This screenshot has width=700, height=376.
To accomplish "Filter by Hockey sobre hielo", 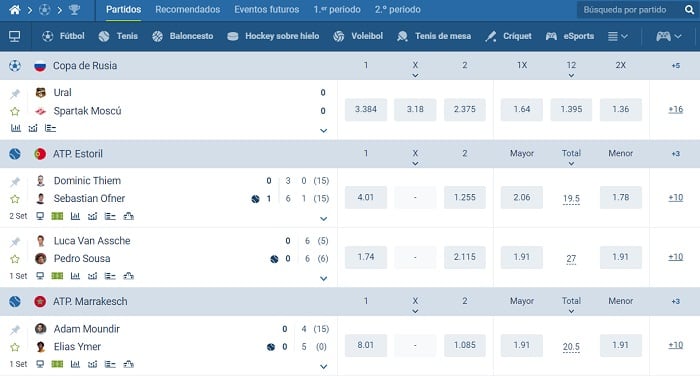I will 273,36.
